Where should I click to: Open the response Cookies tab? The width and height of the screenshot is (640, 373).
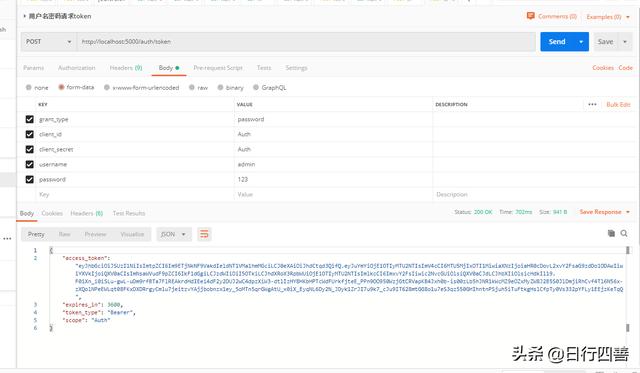coord(52,213)
